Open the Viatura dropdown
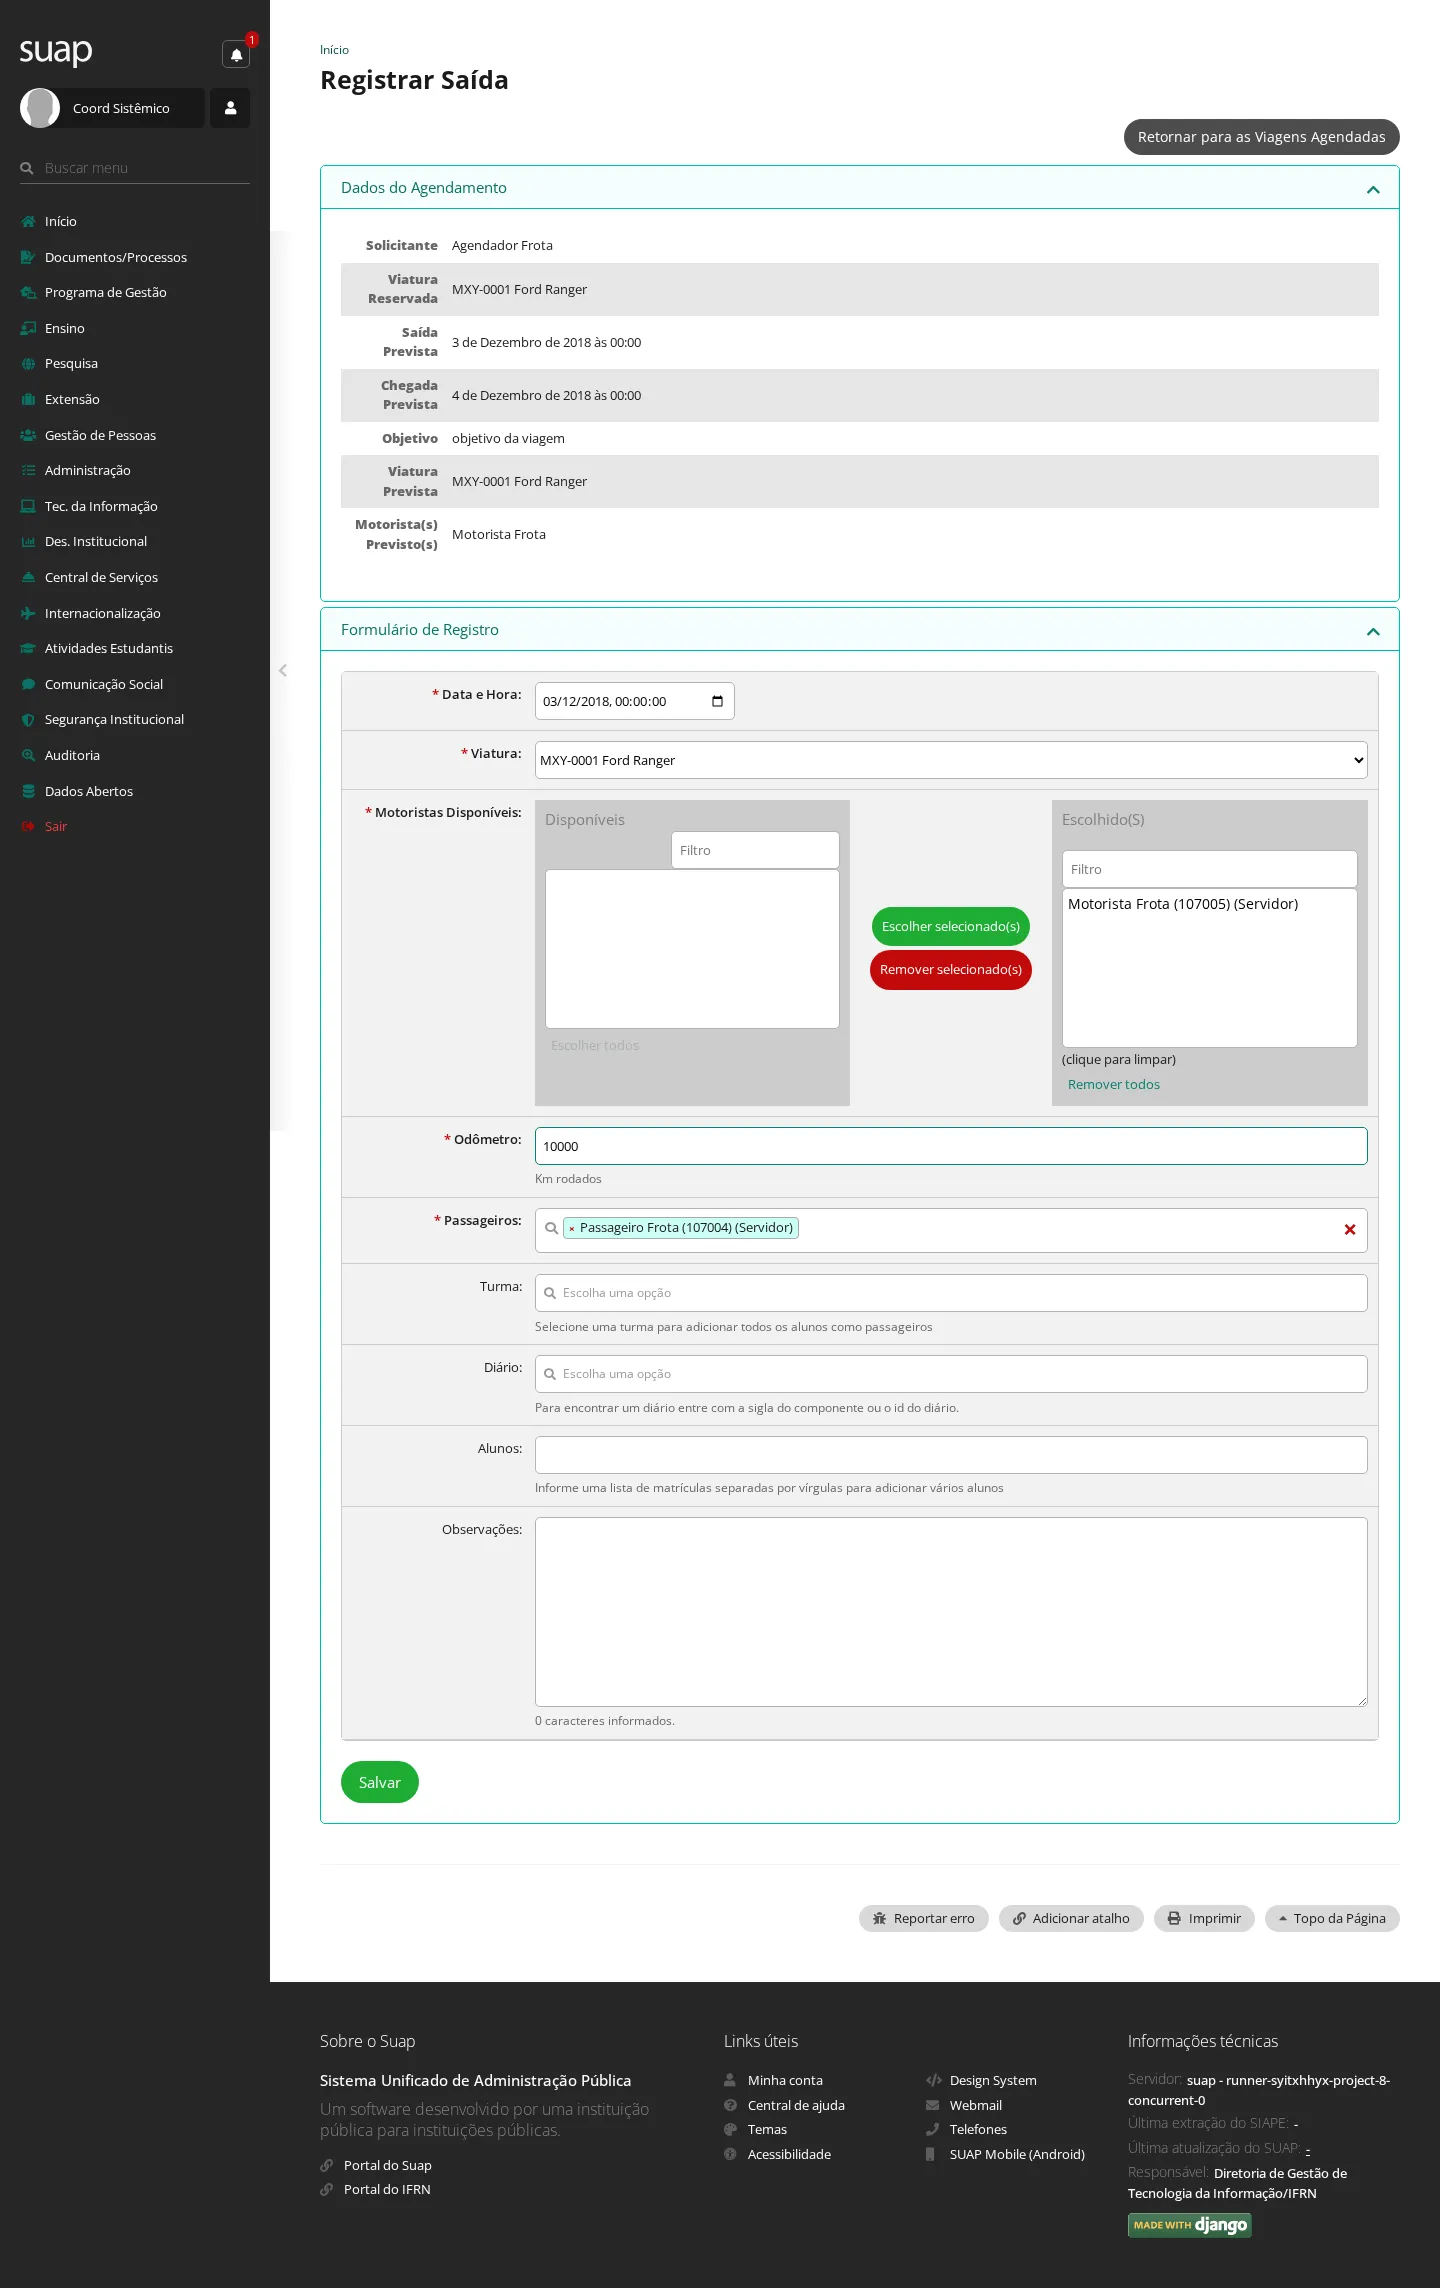Viewport: 1440px width, 2288px height. point(951,760)
